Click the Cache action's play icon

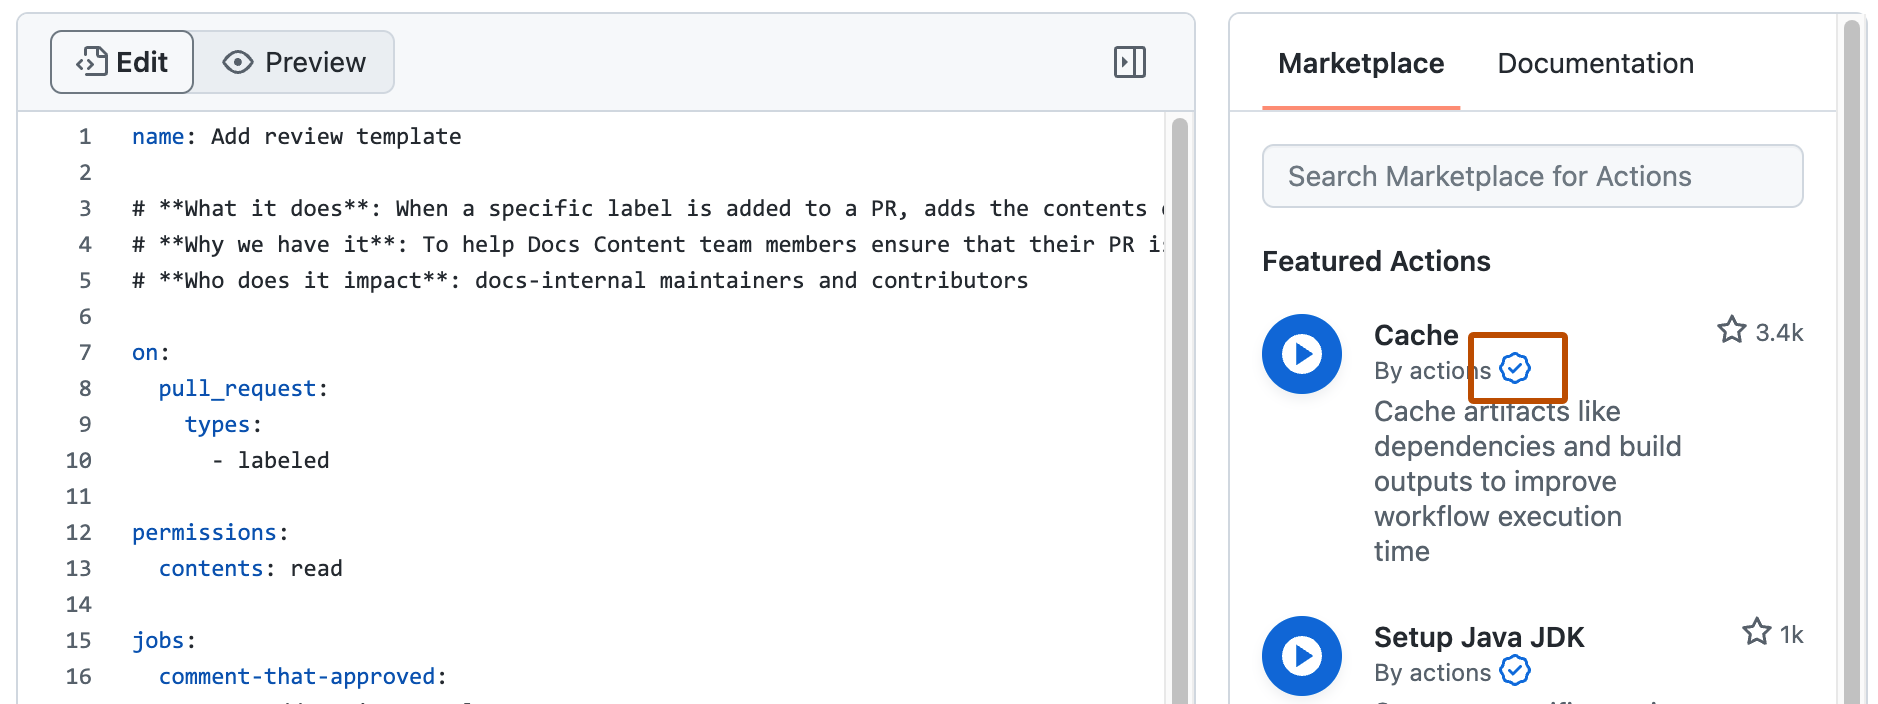[x=1301, y=354]
